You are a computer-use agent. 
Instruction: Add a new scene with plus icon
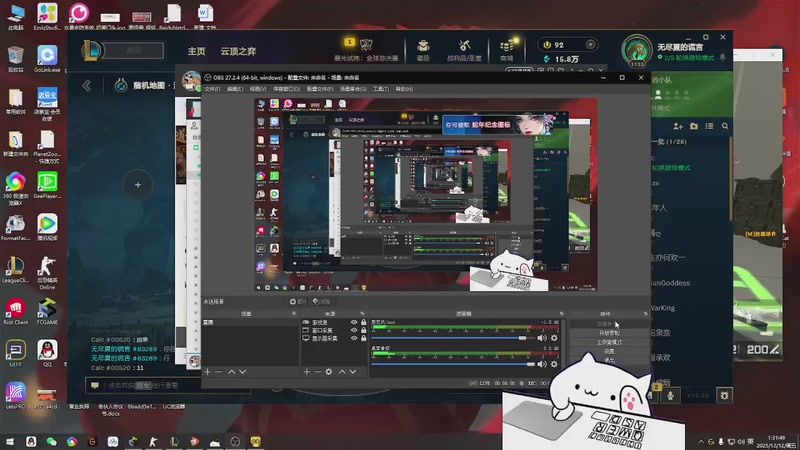207,372
